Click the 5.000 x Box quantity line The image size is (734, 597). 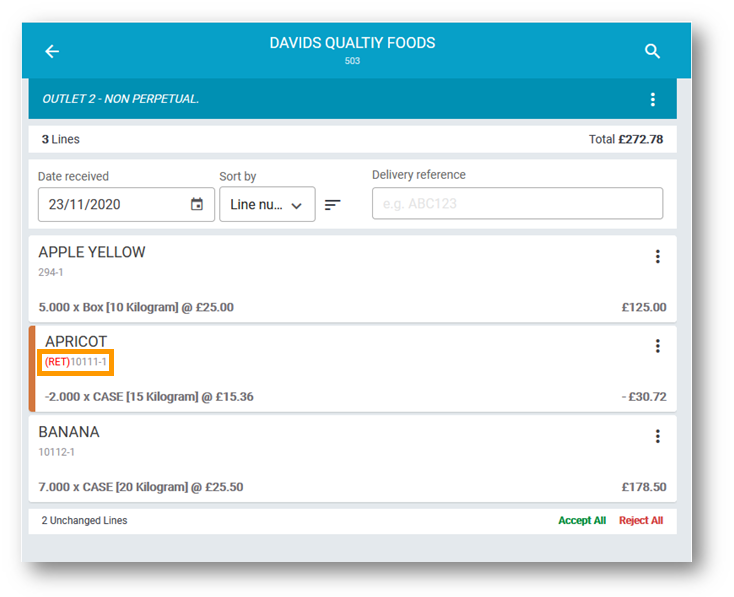[x=136, y=307]
